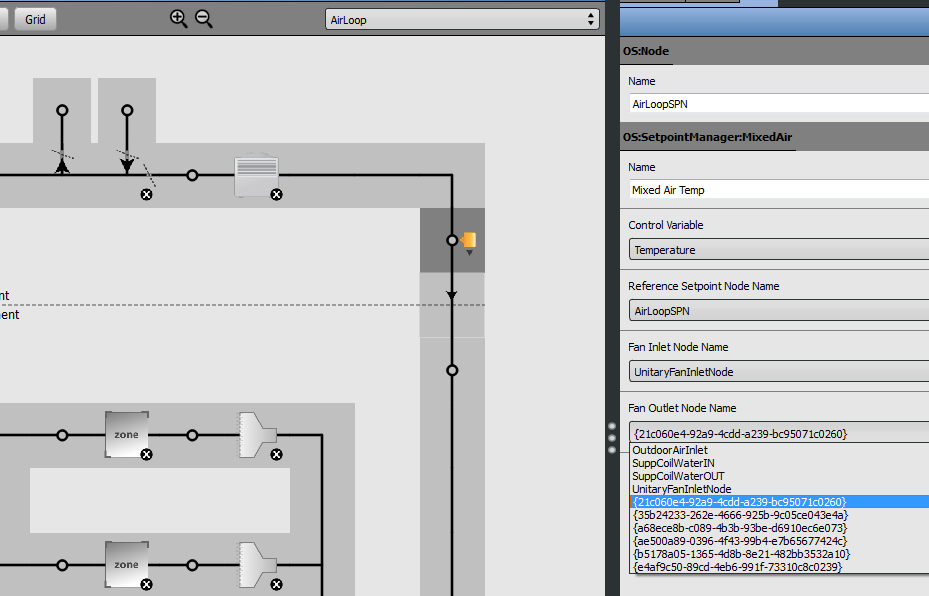Viewport: 929px width, 596px height.
Task: Click the OS:Node section header
Action: click(774, 52)
